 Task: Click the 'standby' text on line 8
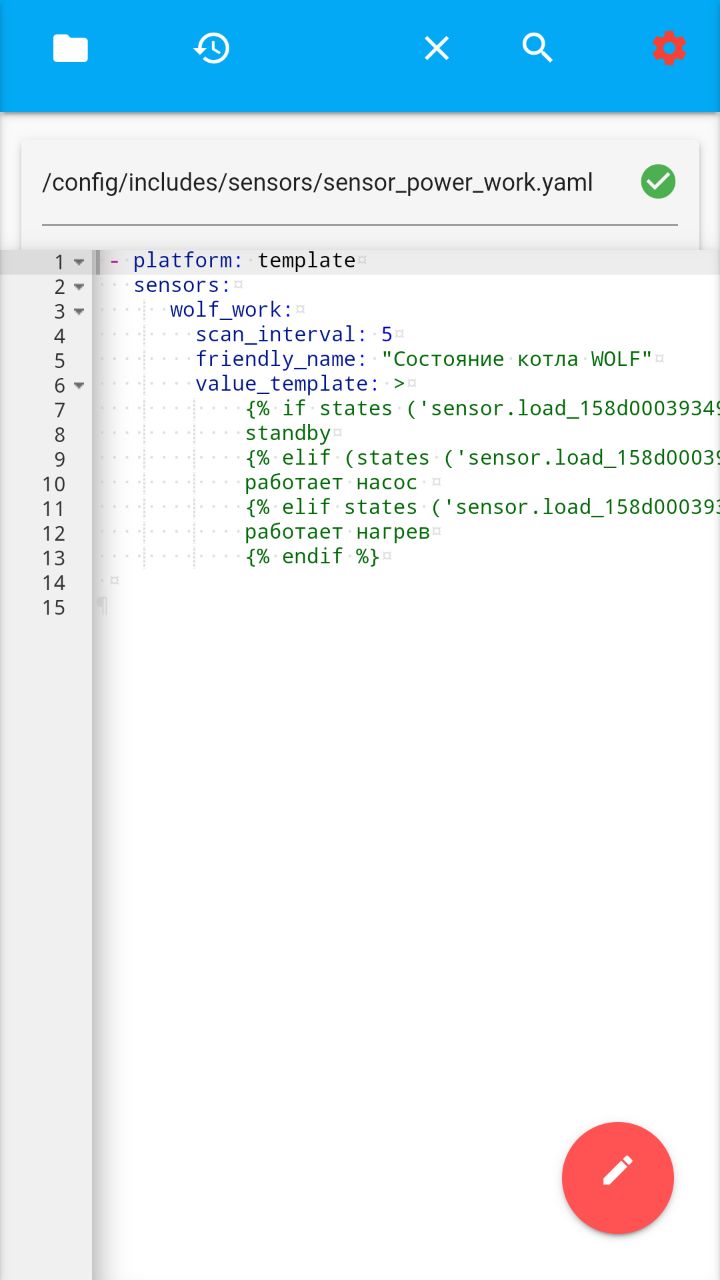[288, 433]
